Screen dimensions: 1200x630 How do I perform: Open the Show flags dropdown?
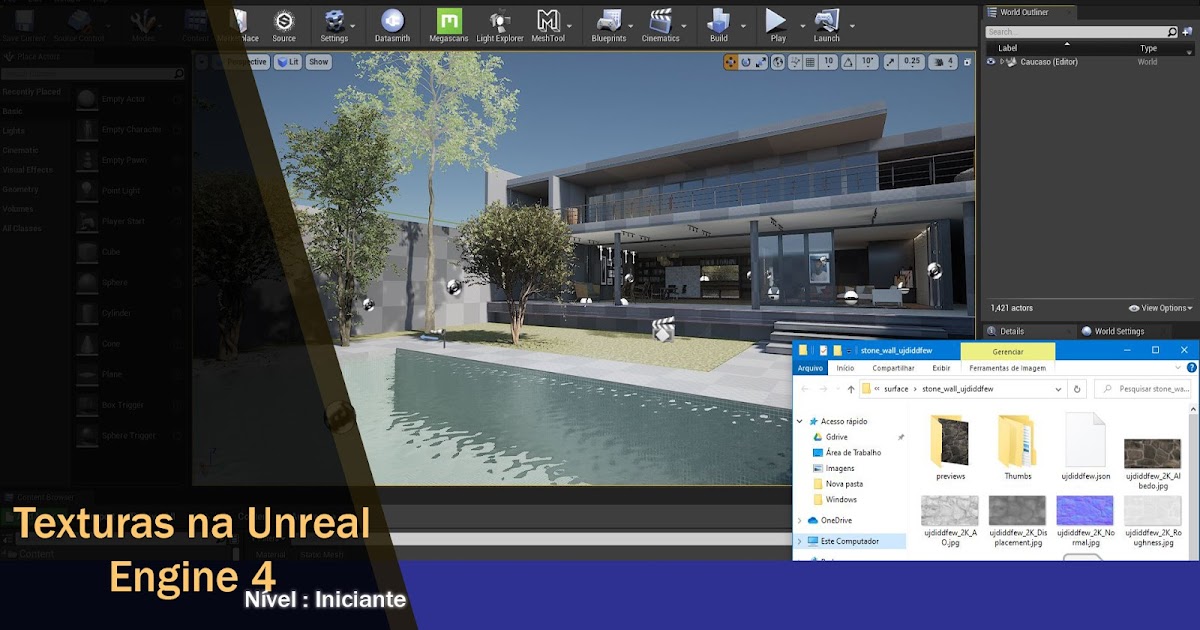pyautogui.click(x=318, y=61)
